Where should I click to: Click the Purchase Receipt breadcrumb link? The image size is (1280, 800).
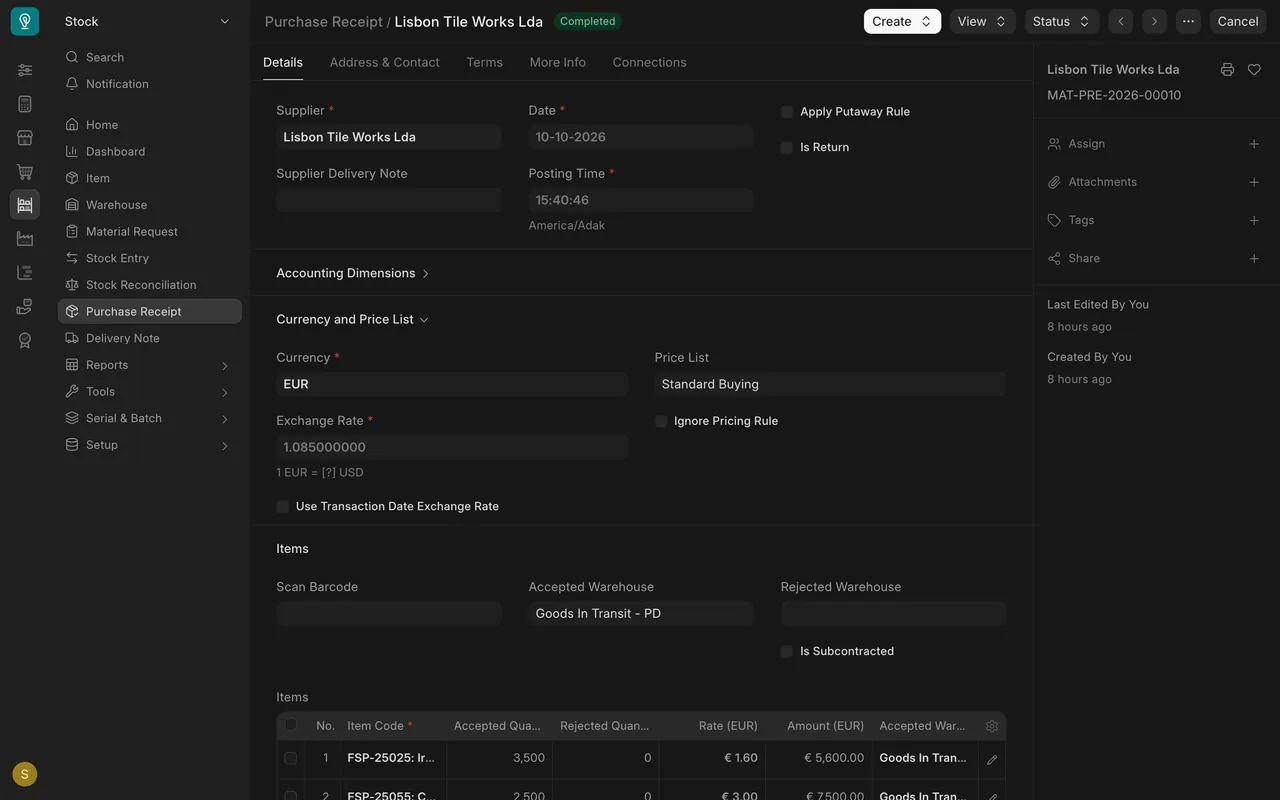[x=324, y=21]
